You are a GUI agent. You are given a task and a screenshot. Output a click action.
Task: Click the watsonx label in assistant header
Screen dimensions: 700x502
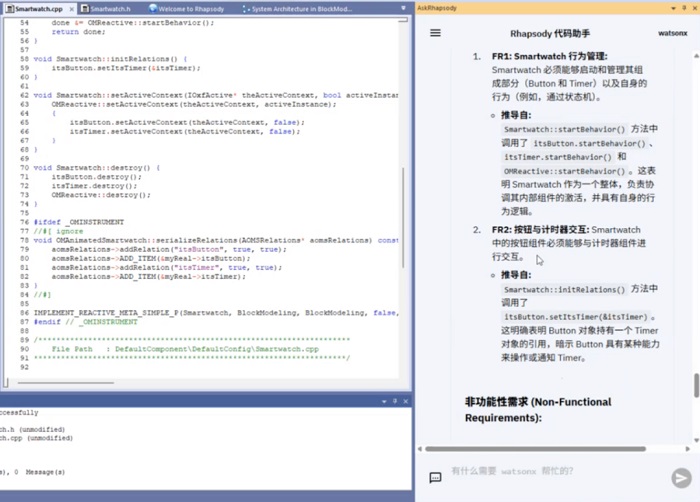[672, 33]
